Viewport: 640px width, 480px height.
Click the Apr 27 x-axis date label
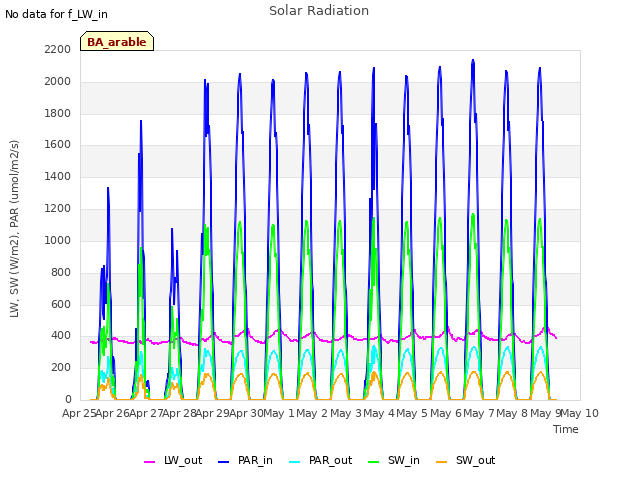[x=146, y=413]
